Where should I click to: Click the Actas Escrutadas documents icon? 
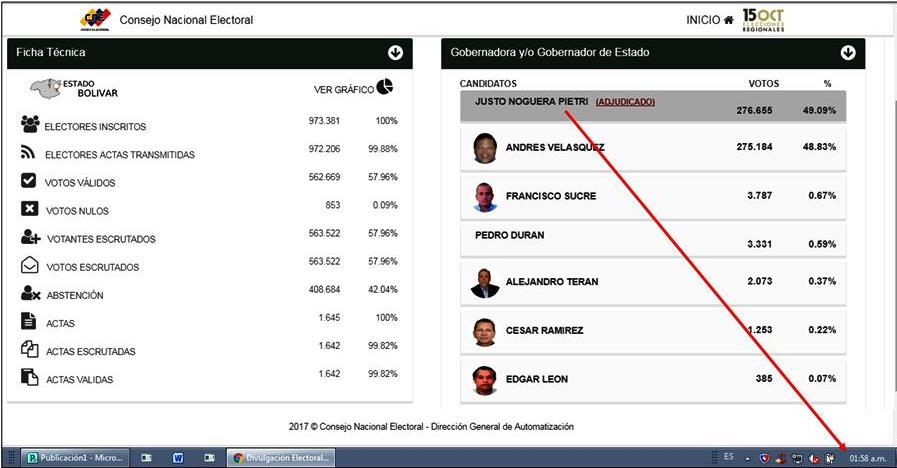click(x=30, y=350)
